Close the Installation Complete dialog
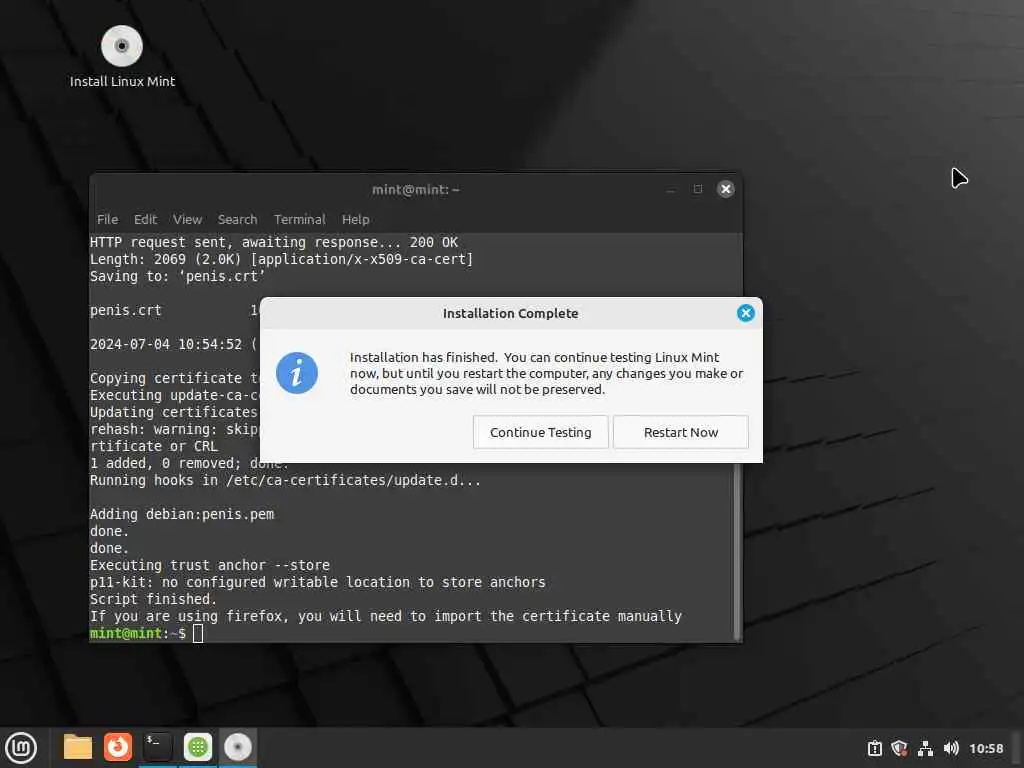The width and height of the screenshot is (1024, 768). (745, 313)
